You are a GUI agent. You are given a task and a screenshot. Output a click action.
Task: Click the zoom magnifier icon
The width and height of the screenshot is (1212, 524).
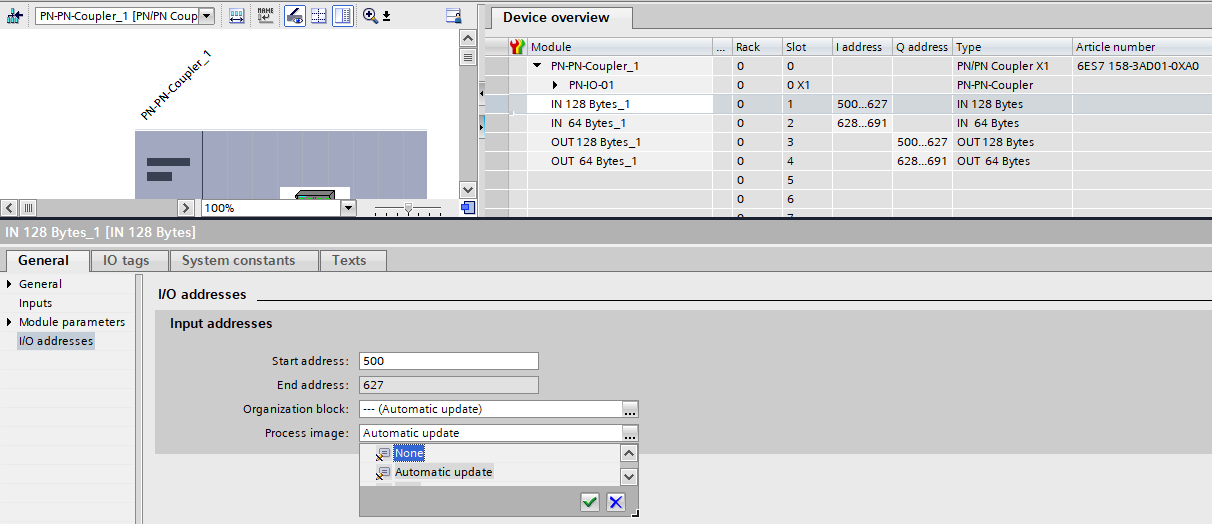click(371, 16)
